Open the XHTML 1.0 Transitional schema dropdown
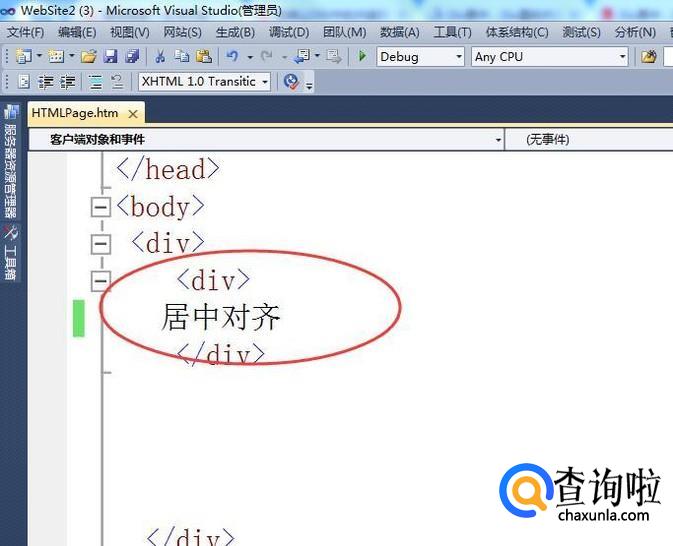 pyautogui.click(x=205, y=82)
